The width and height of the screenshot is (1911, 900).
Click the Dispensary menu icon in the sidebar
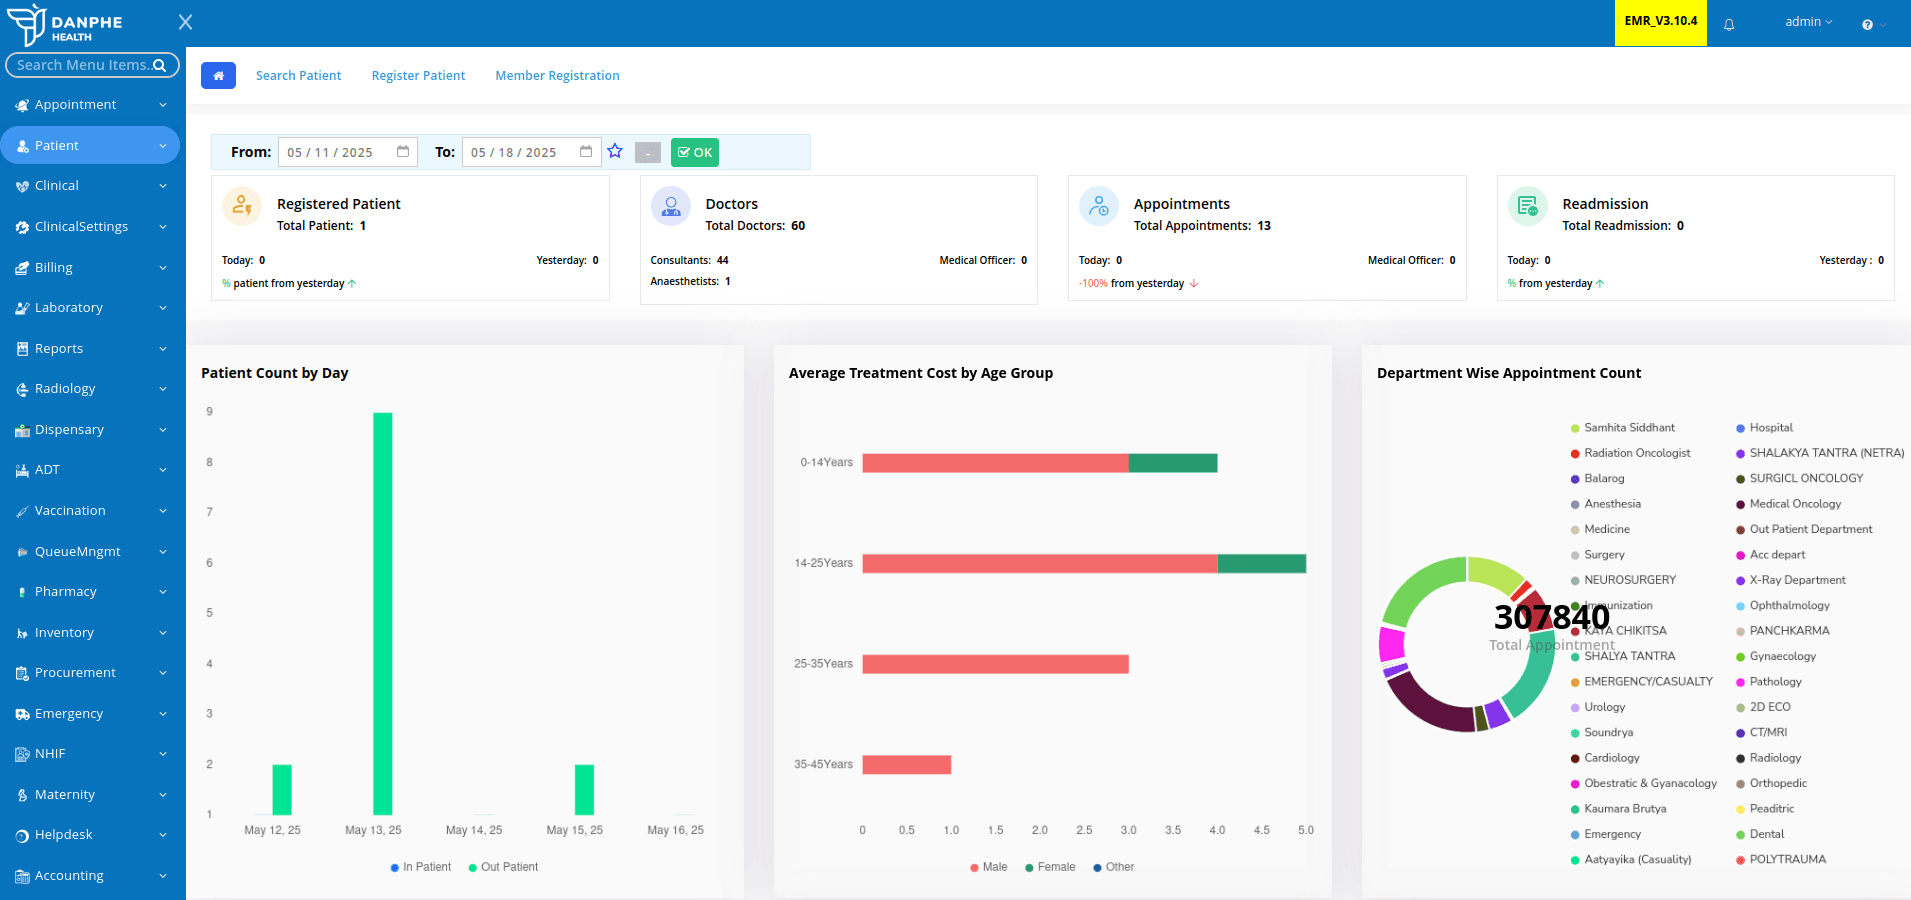pos(22,430)
